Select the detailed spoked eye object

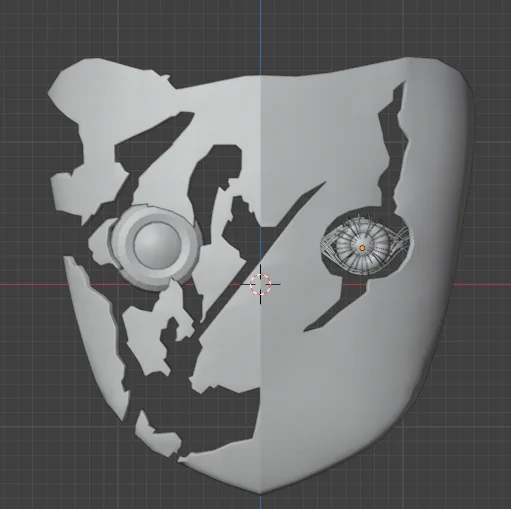pyautogui.click(x=365, y=245)
